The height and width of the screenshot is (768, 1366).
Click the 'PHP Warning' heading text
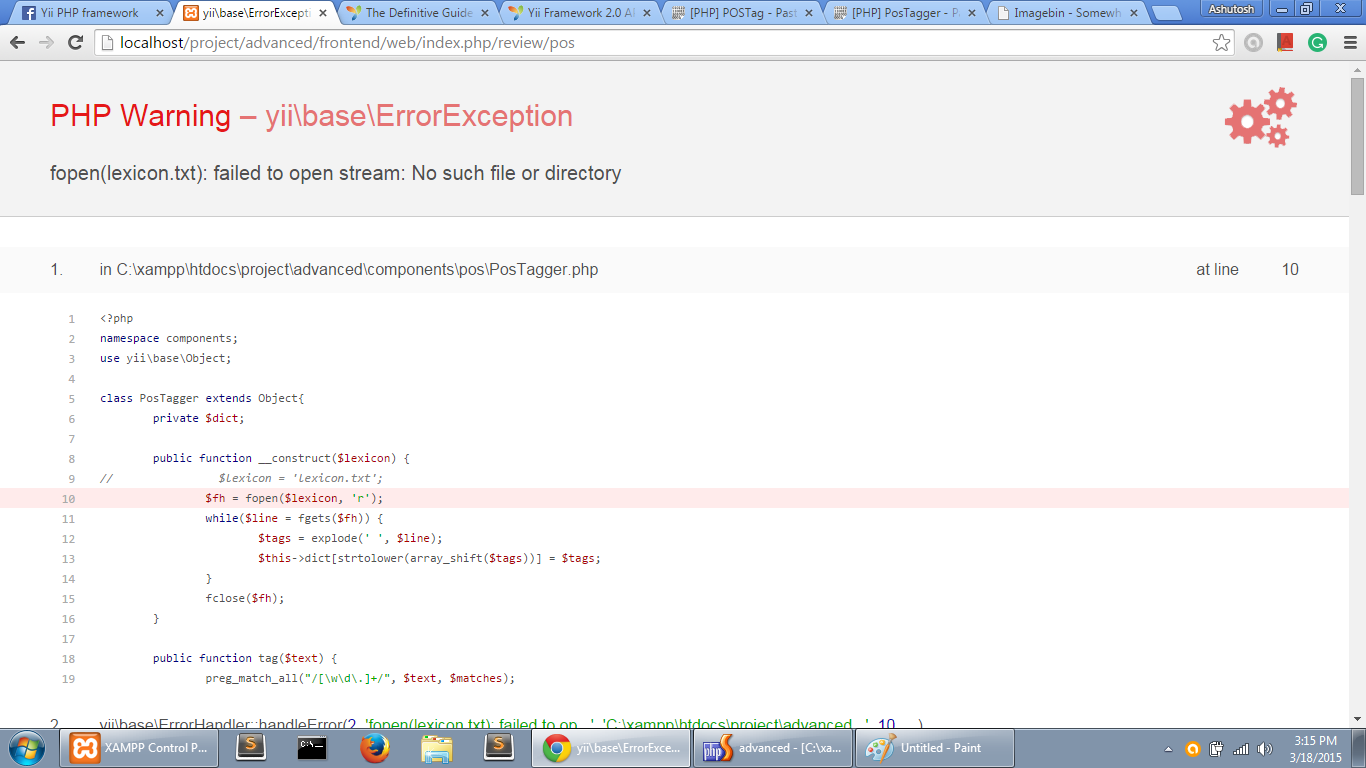141,116
